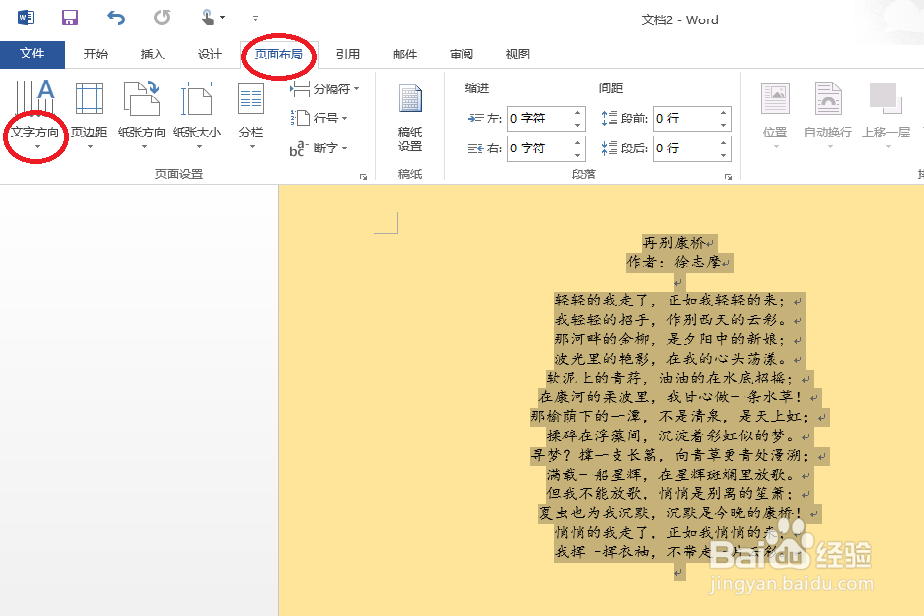
Task: Increase the 段后 spacing value
Action: 724,142
